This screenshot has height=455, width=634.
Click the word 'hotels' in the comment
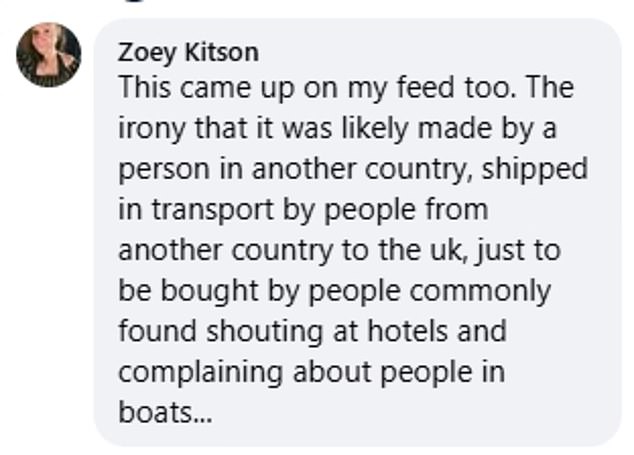tap(408, 331)
